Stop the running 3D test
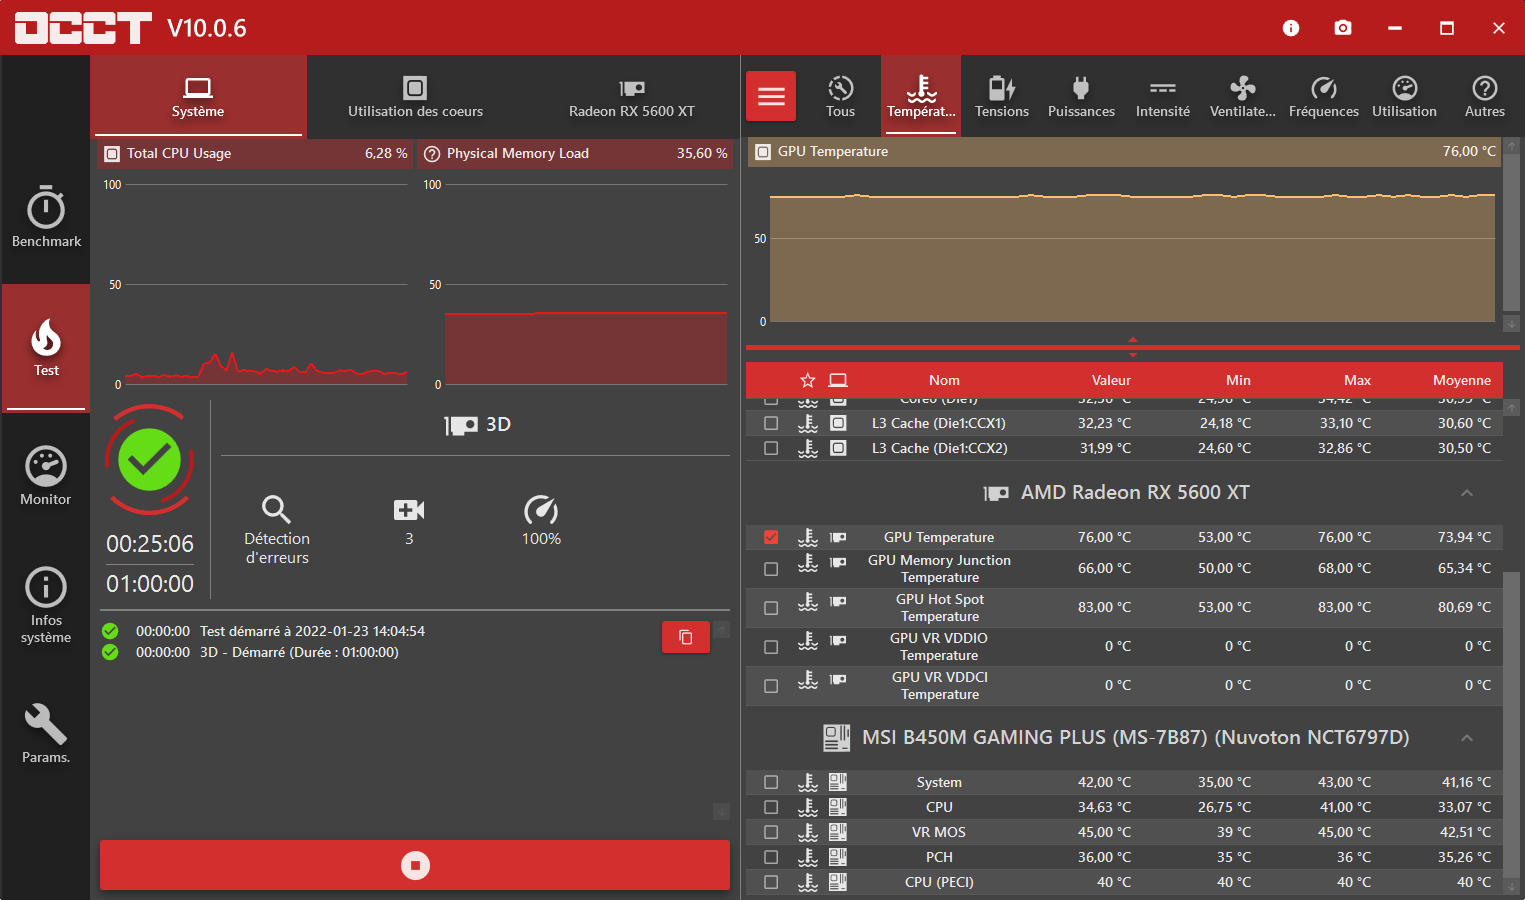The width and height of the screenshot is (1525, 900). [x=415, y=865]
